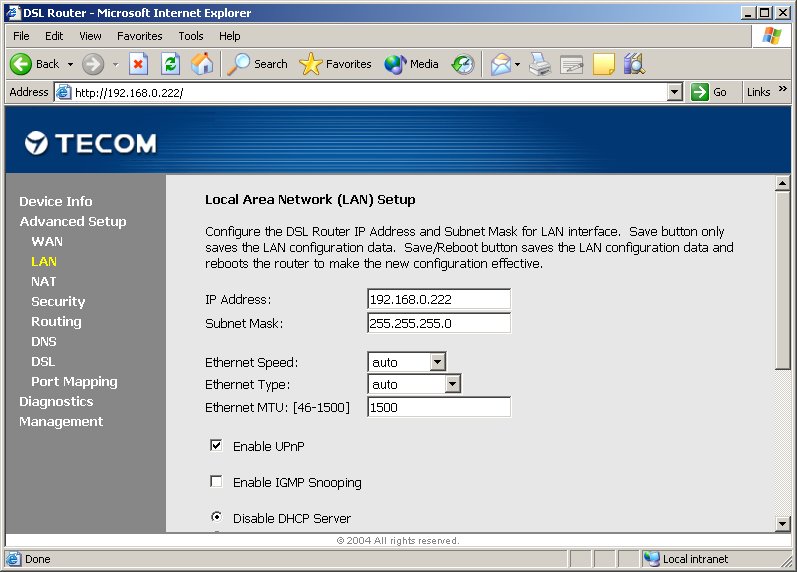The image size is (797, 572).
Task: Enable IGMP Snooping checkbox
Action: click(x=216, y=482)
